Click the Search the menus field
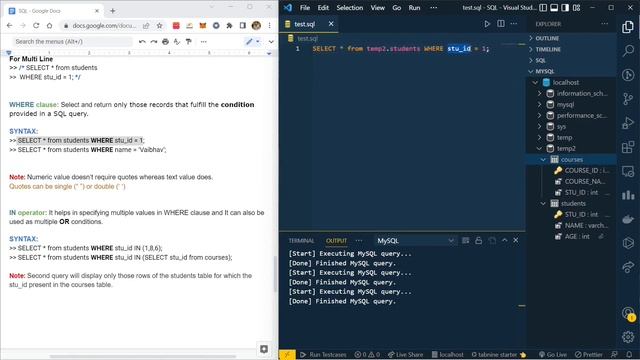640x360 pixels. [72, 42]
